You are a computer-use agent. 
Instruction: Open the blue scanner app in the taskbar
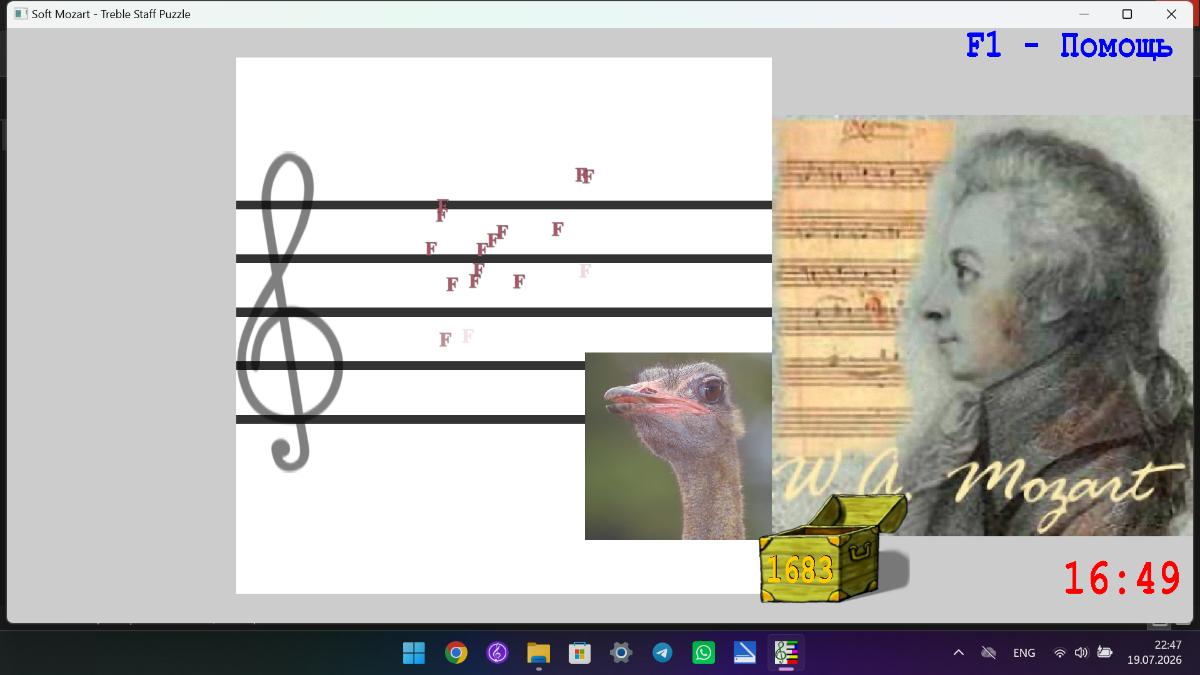pos(745,653)
